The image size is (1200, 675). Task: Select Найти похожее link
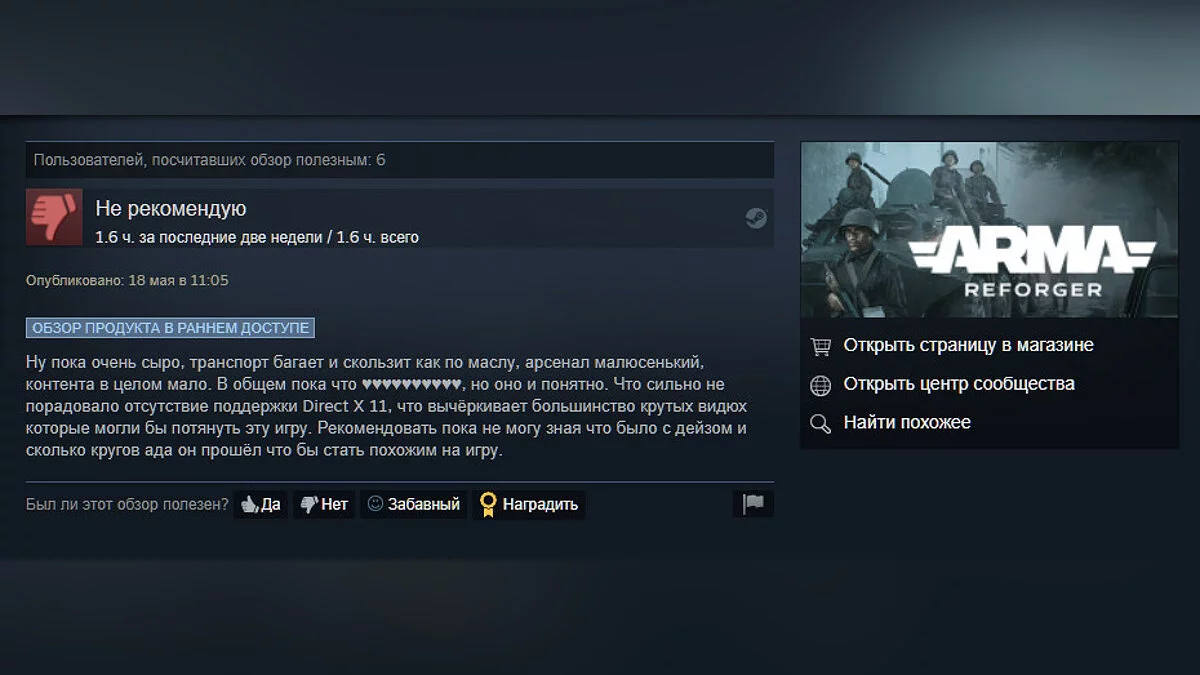pyautogui.click(x=907, y=423)
